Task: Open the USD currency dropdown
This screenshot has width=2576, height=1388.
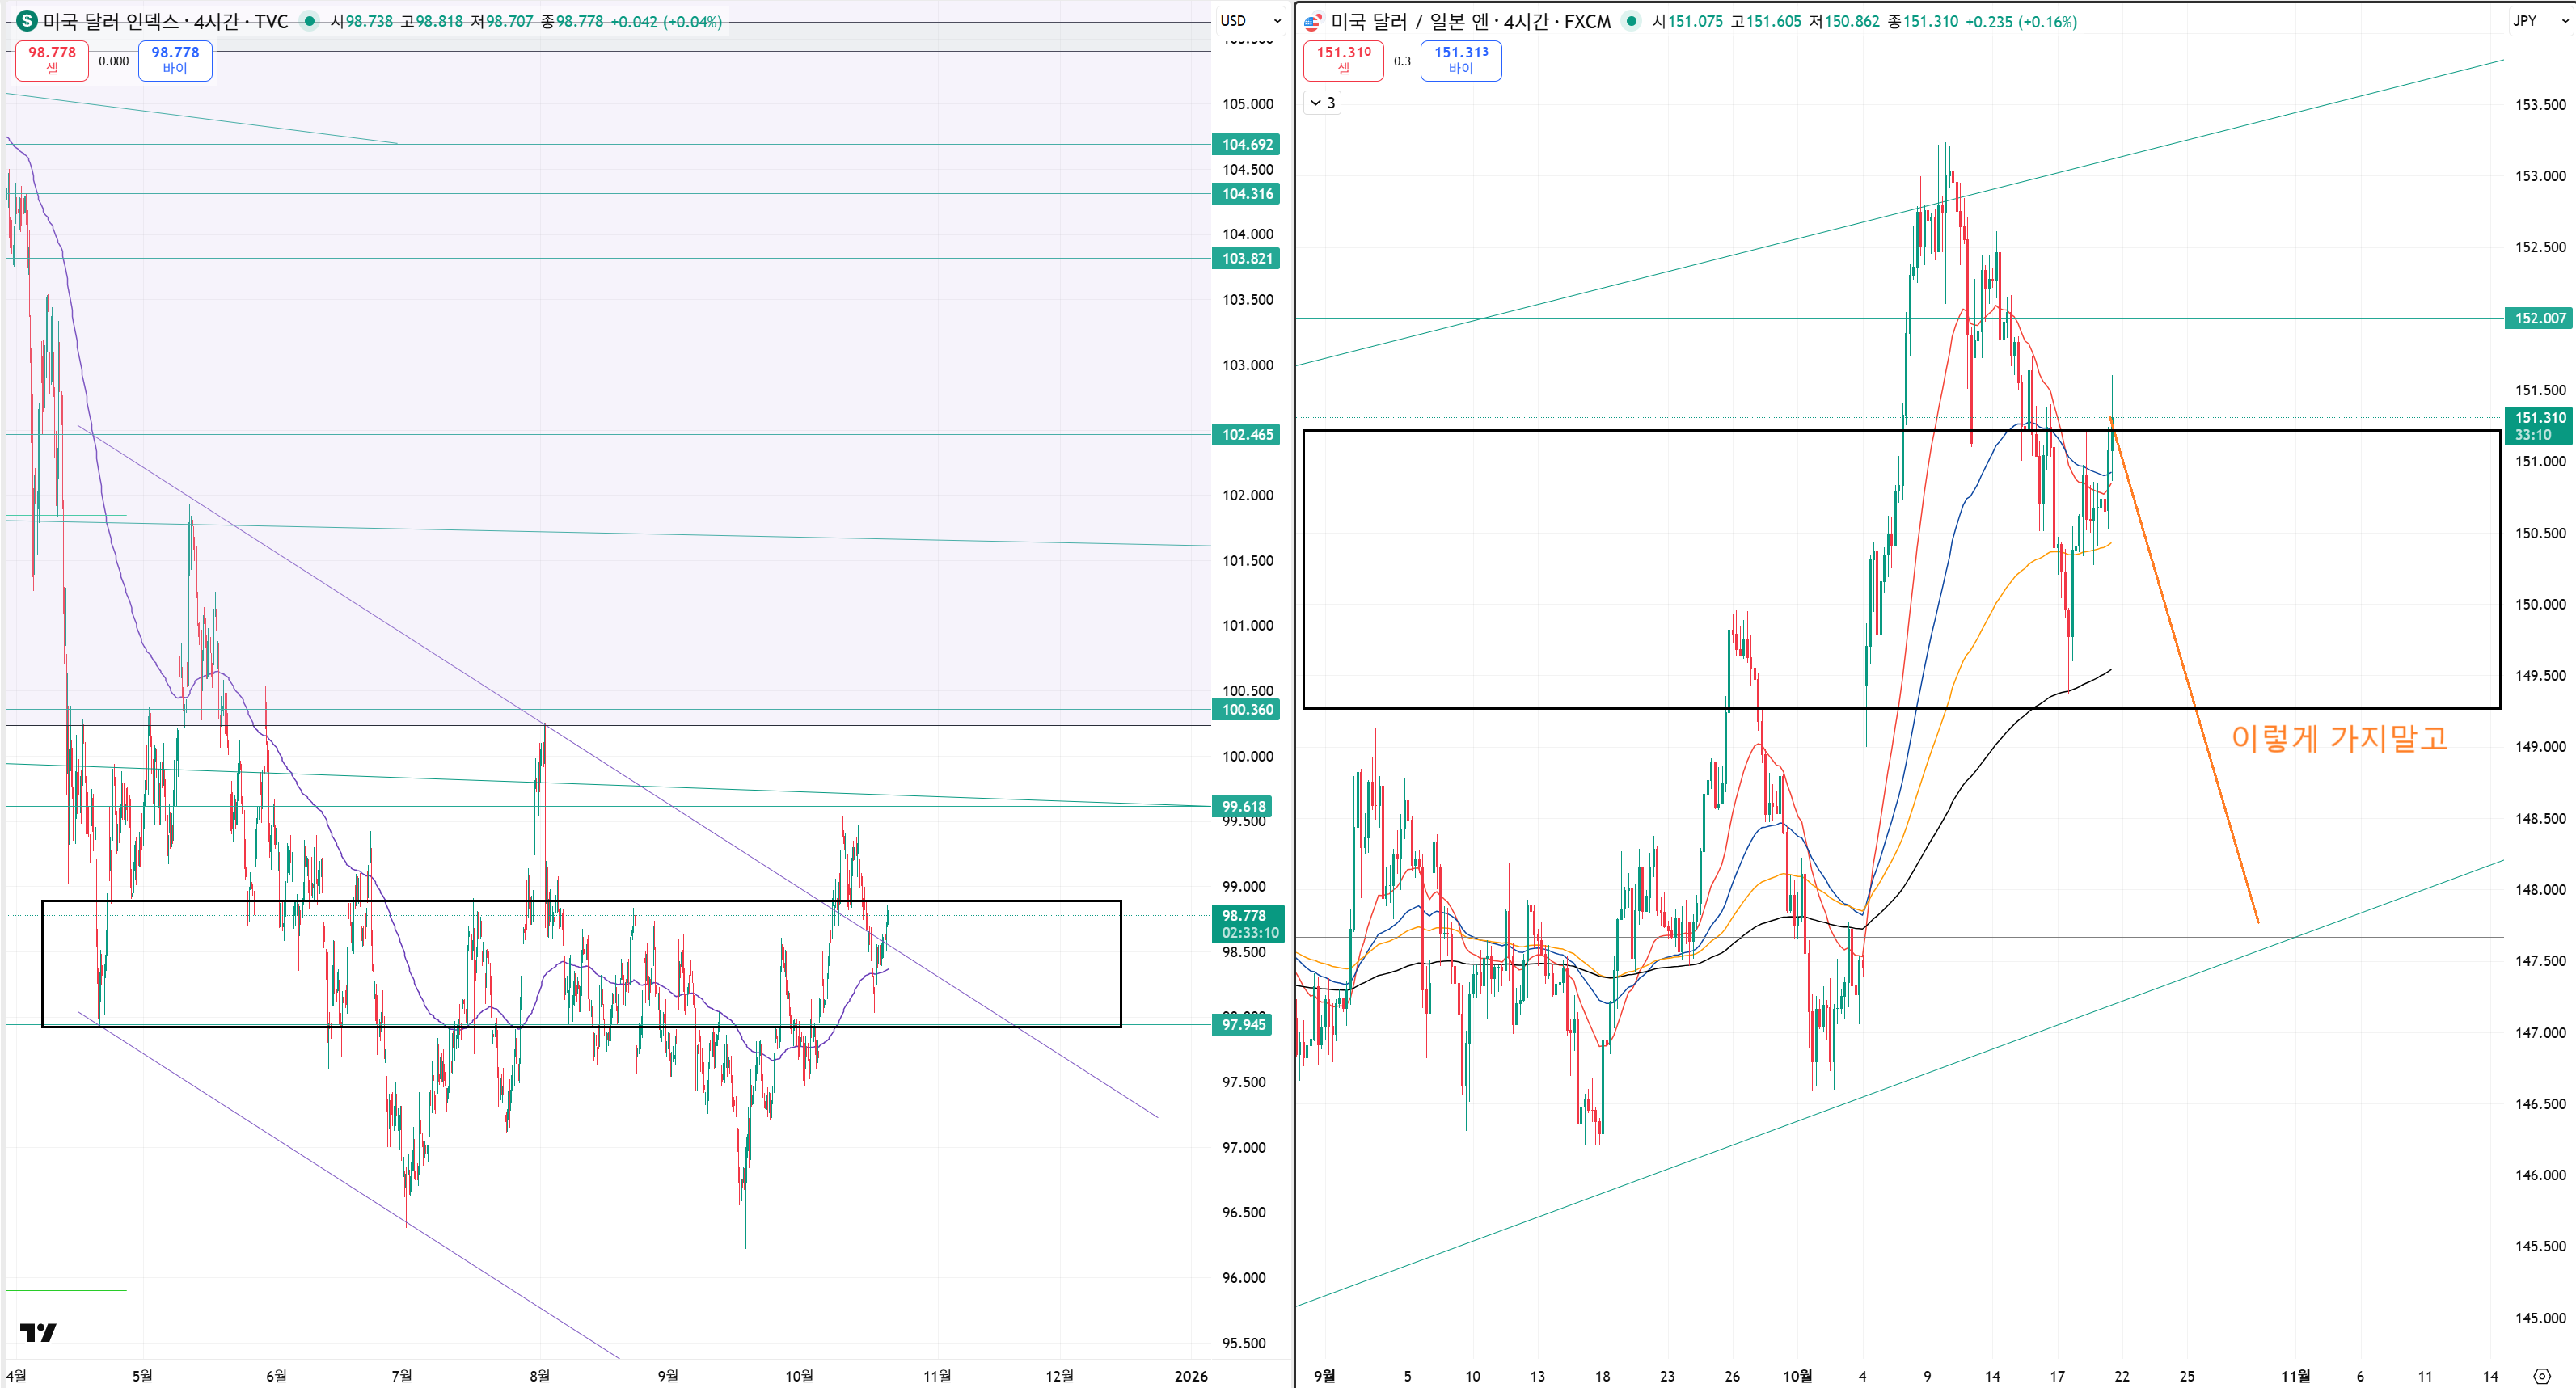Action: pyautogui.click(x=1249, y=21)
